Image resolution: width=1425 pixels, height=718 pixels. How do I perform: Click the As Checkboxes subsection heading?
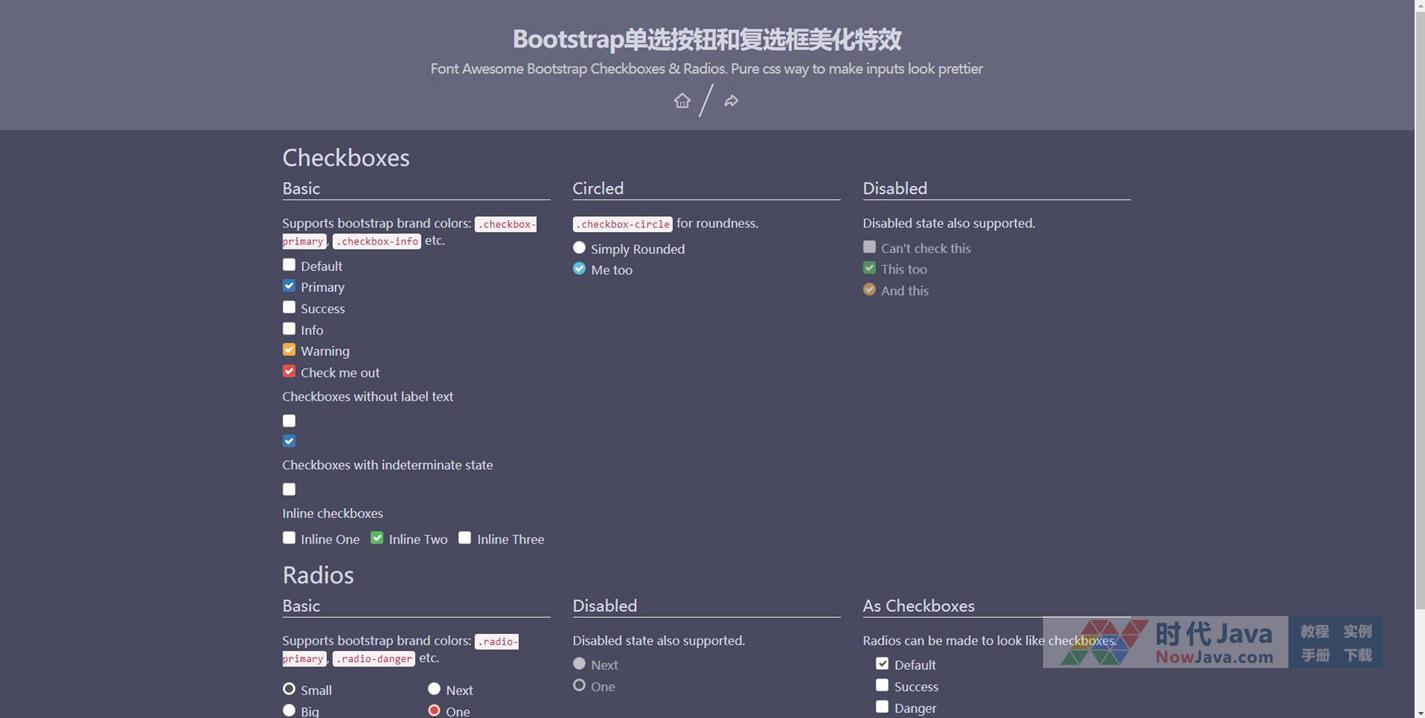click(x=919, y=606)
